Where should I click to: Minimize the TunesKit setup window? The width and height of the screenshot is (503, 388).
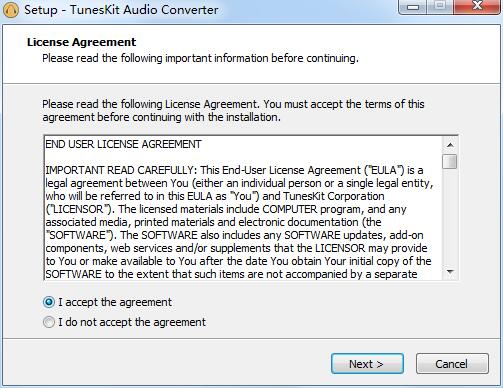[413, 7]
